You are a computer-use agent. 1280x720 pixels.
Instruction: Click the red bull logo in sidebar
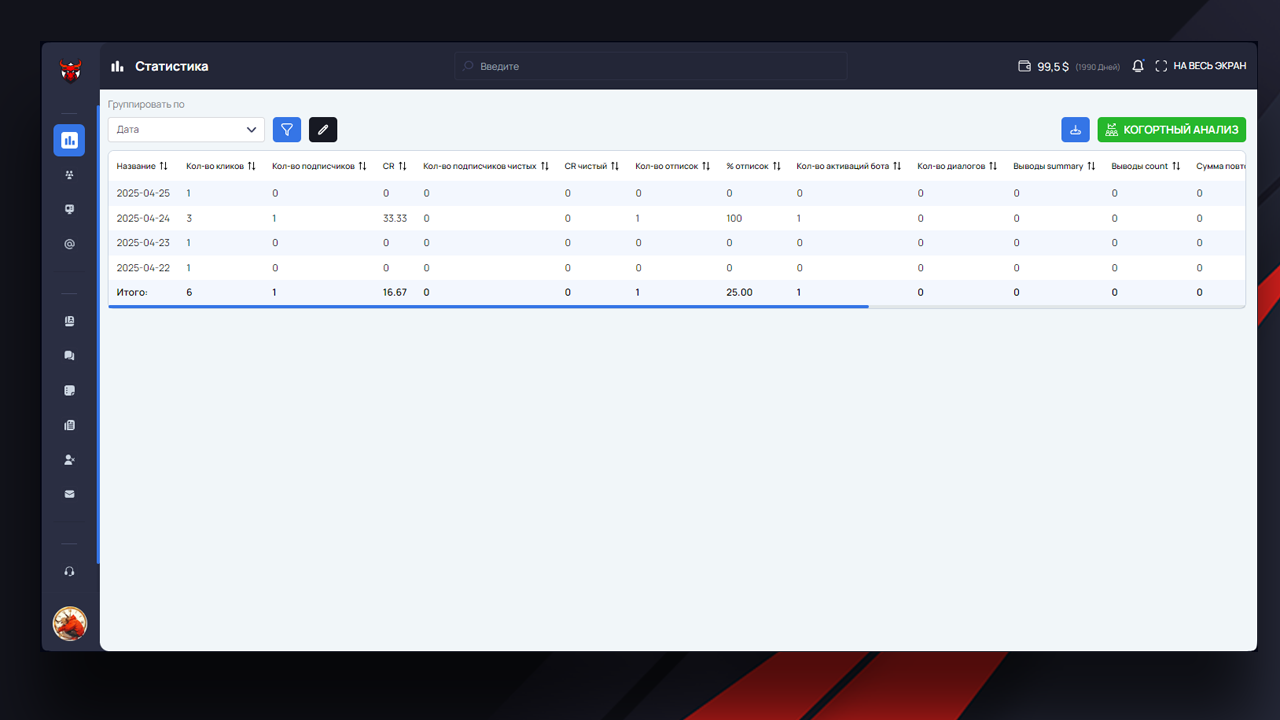(x=70, y=70)
